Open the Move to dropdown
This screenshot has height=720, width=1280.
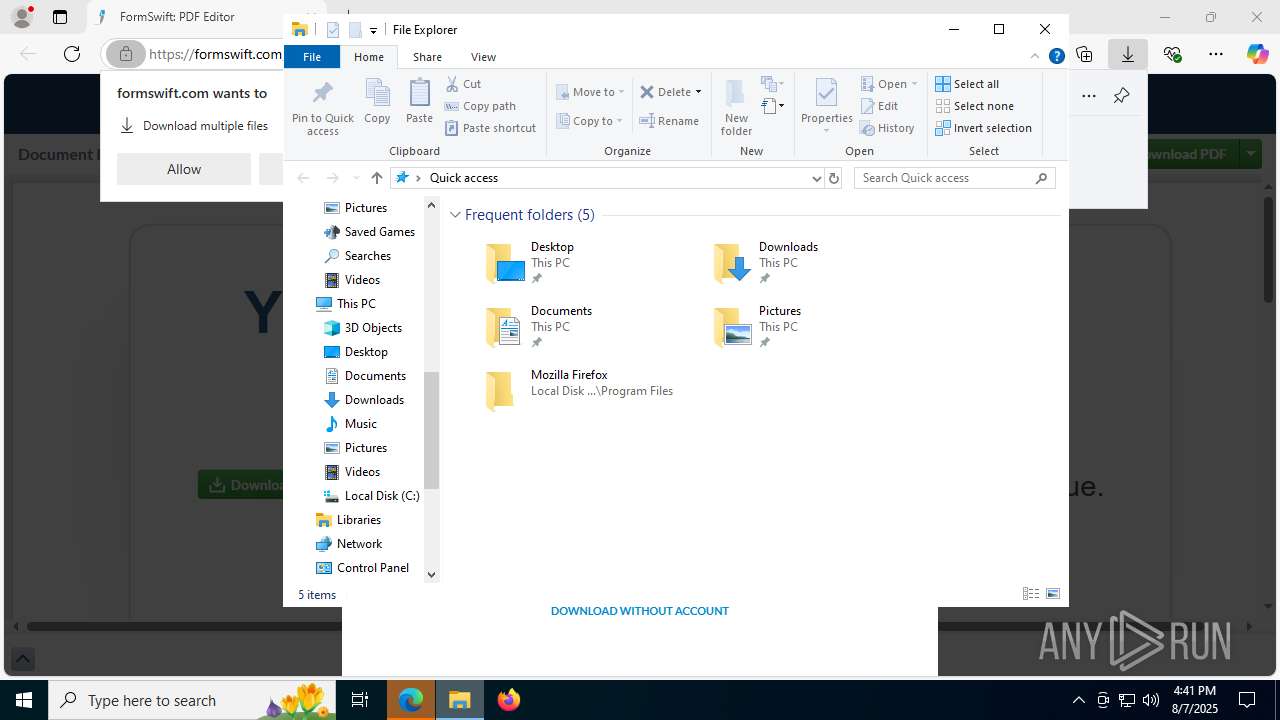(590, 92)
